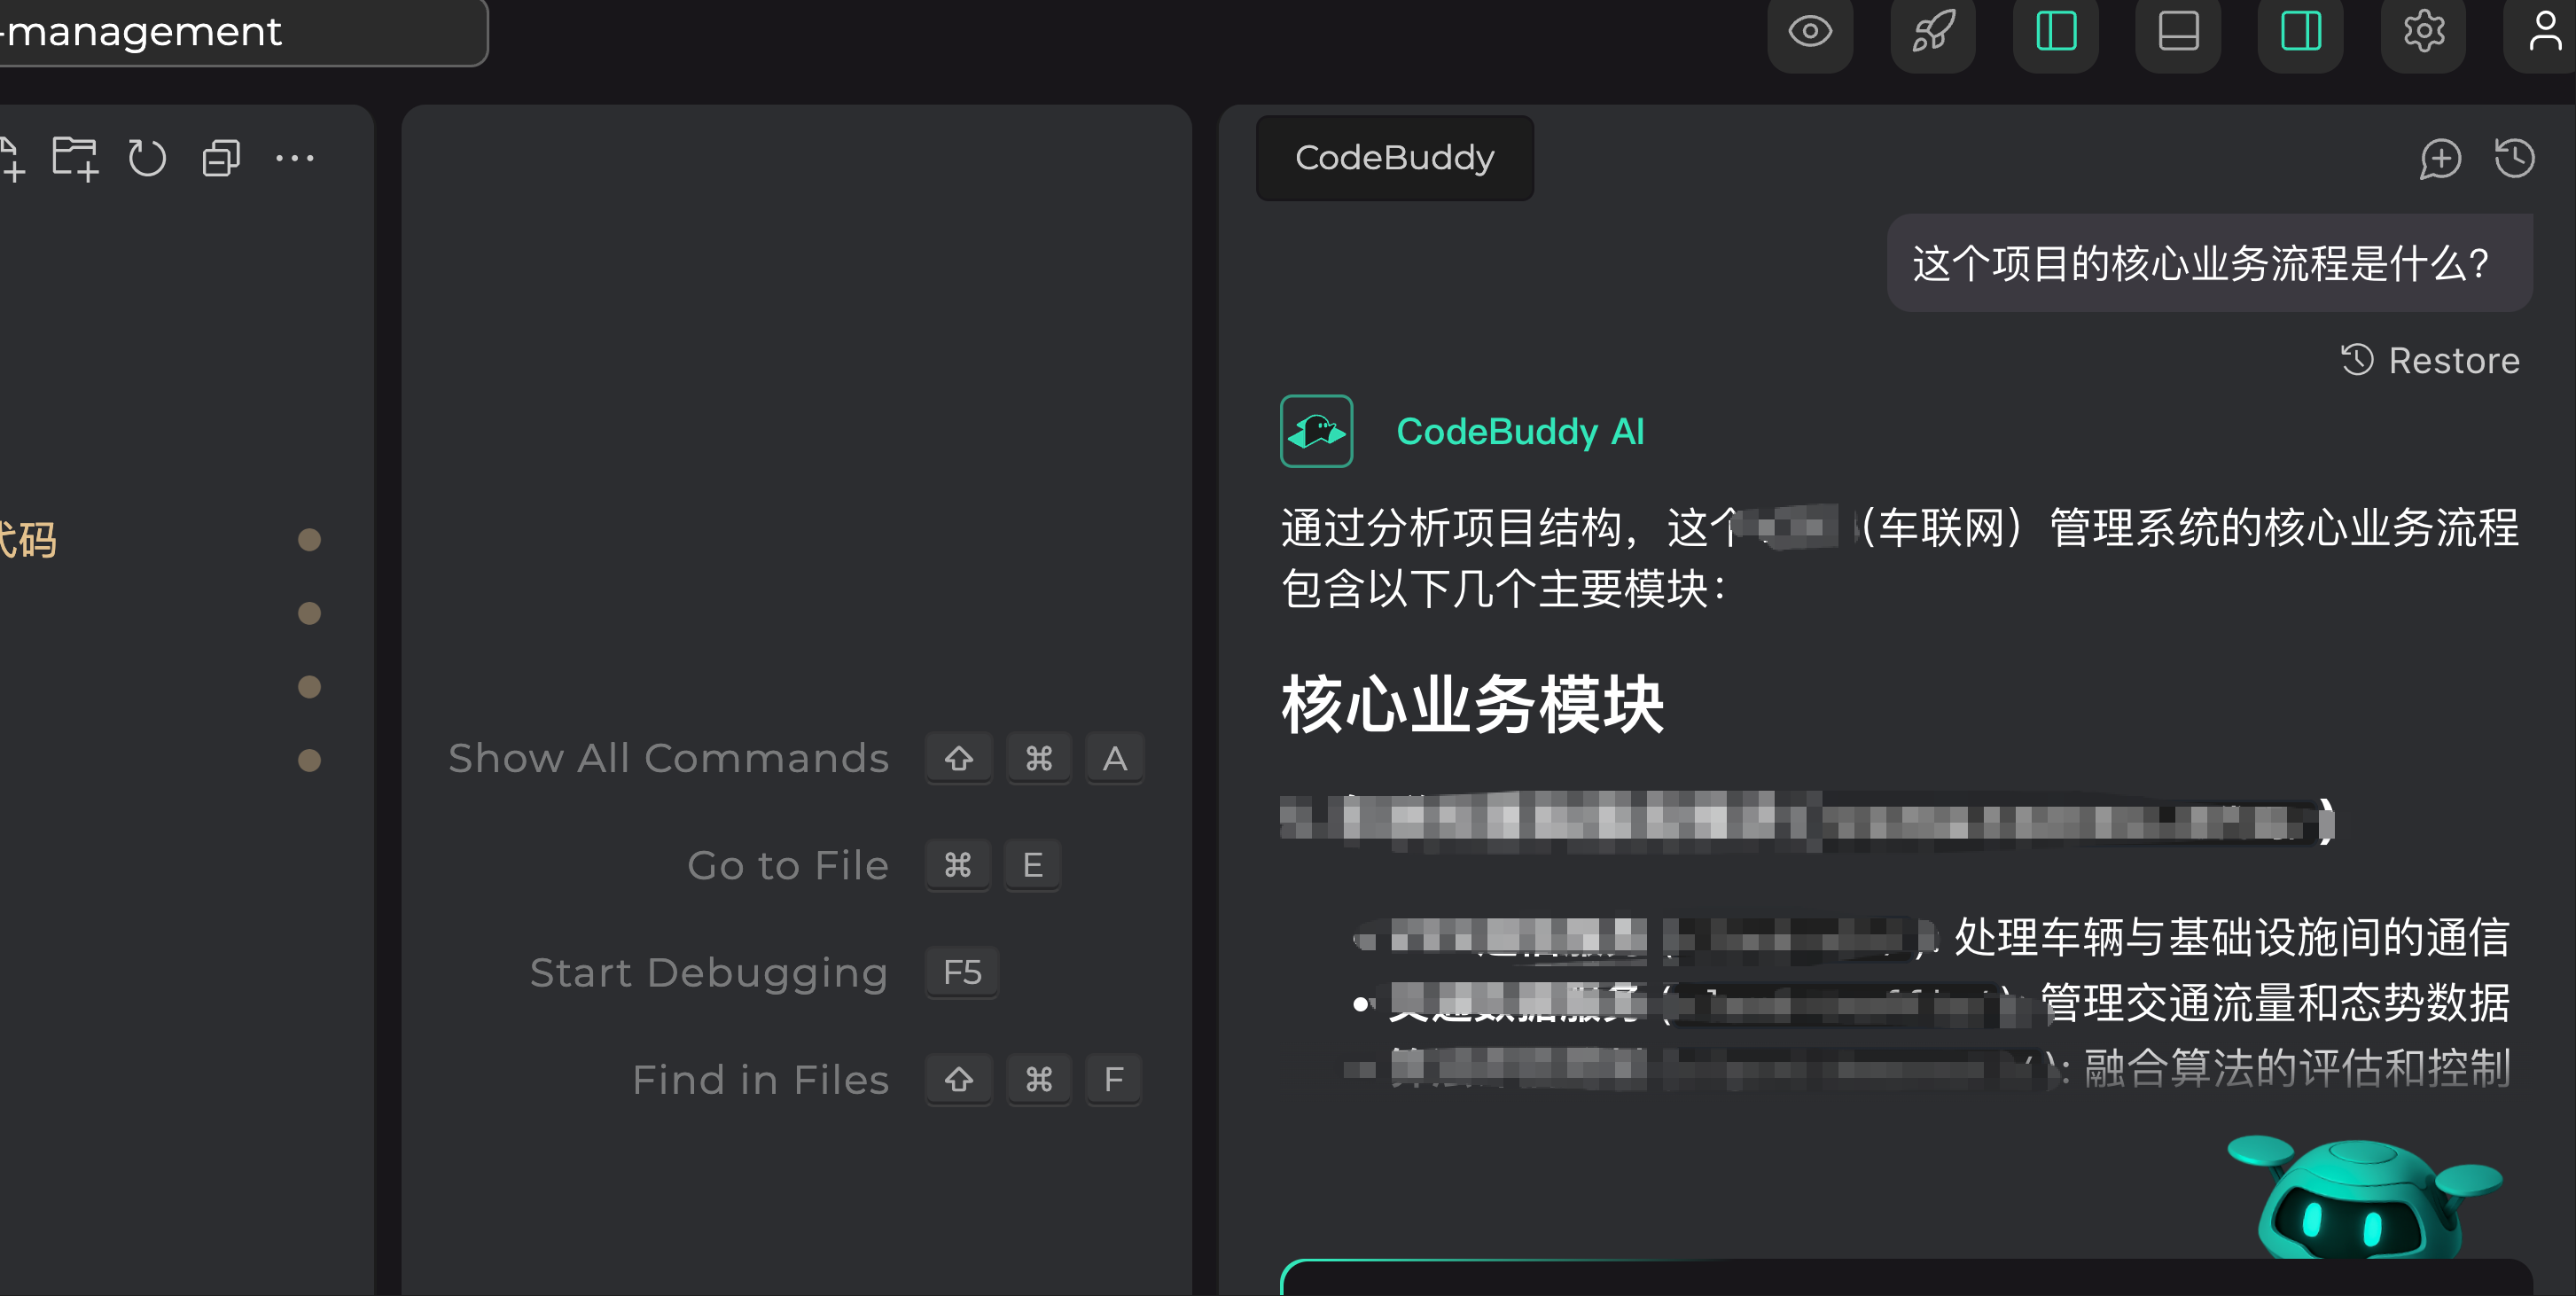Click the 核心业务模块 heading

(1473, 705)
